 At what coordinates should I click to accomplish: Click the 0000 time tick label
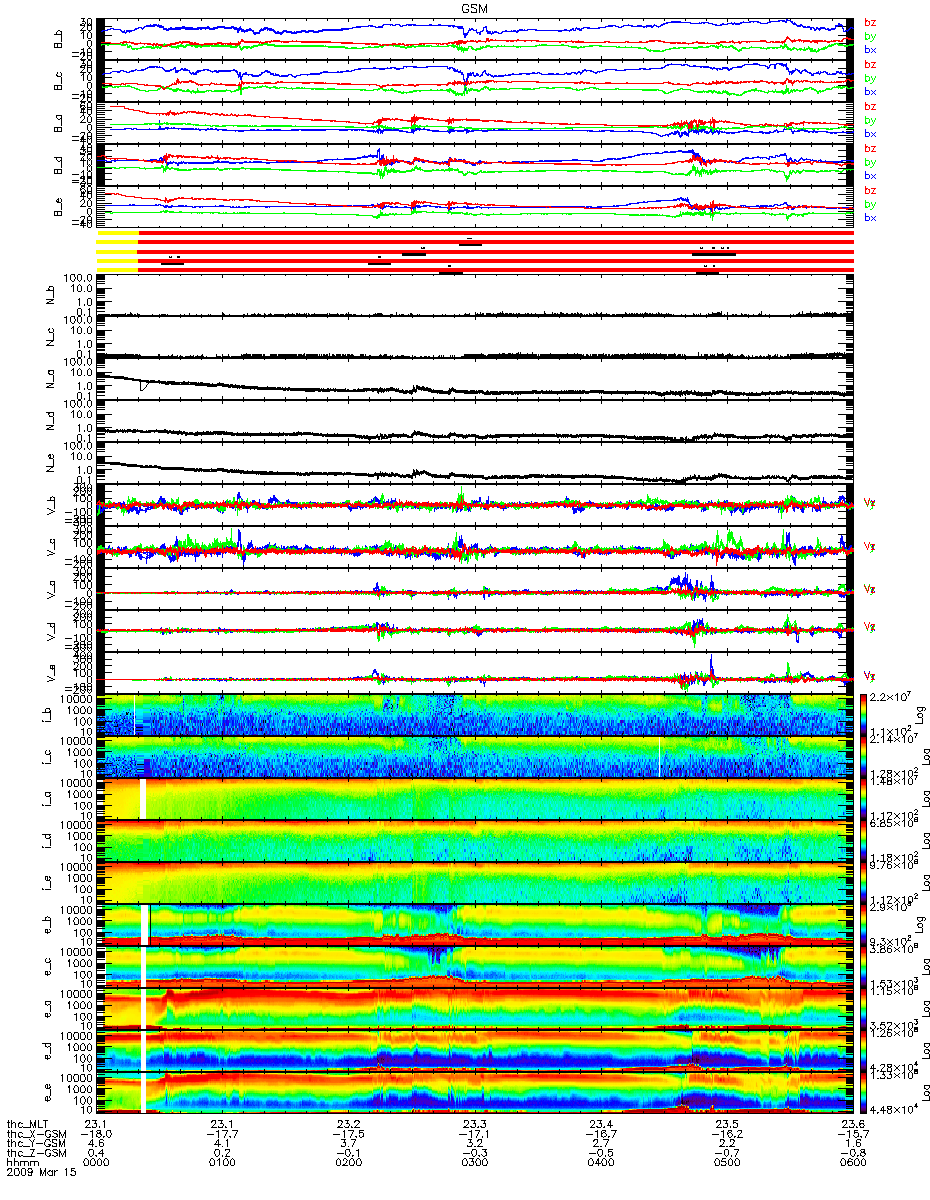[x=95, y=1164]
